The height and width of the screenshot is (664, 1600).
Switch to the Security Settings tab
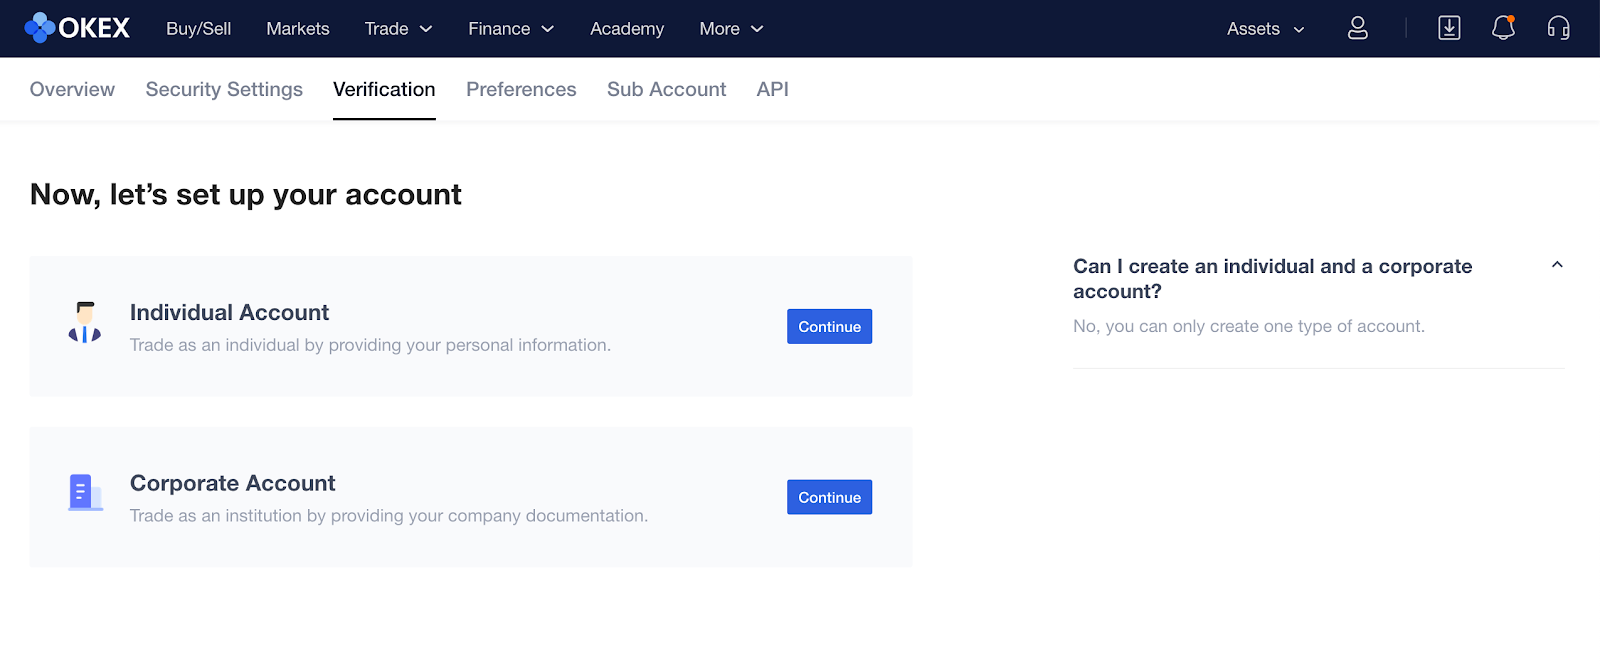pyautogui.click(x=224, y=89)
